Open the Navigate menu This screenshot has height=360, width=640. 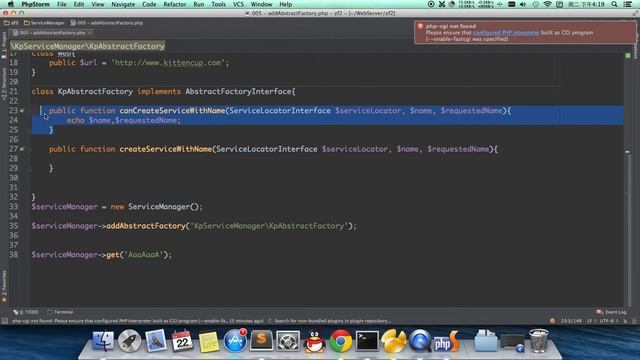[123, 4]
